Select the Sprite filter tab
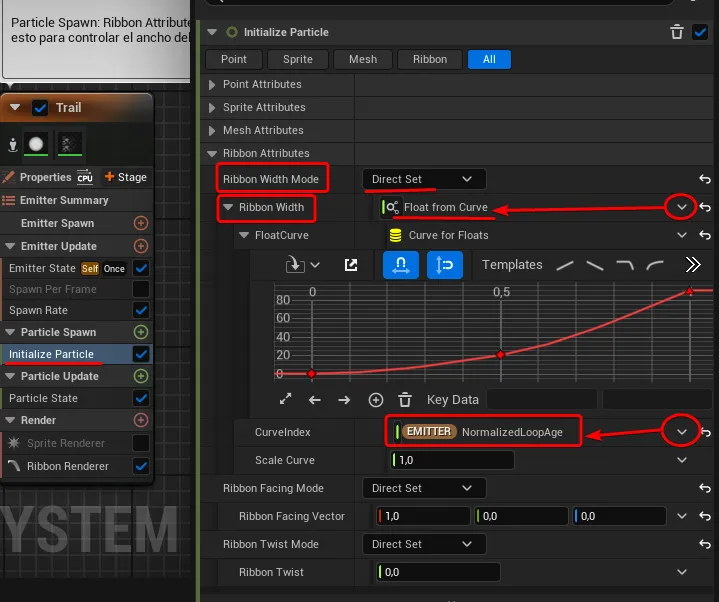The height and width of the screenshot is (602, 719). coord(298,60)
